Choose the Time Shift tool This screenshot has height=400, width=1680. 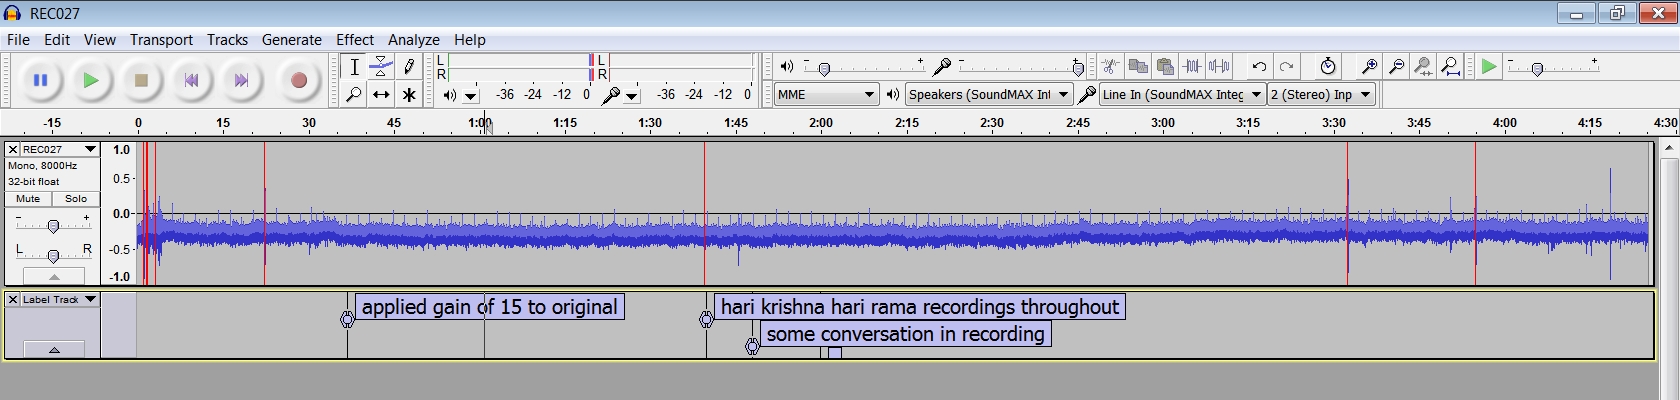coord(381,95)
